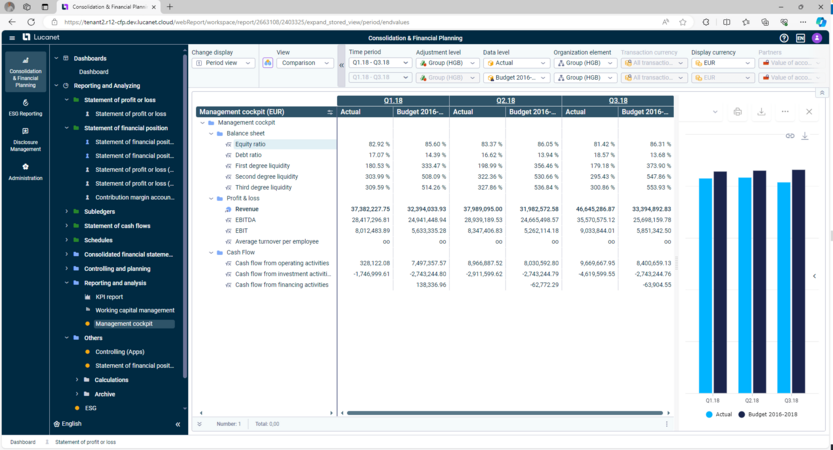Select Management cockpit in navigation tree
The height and width of the screenshot is (450, 833).
tap(124, 324)
